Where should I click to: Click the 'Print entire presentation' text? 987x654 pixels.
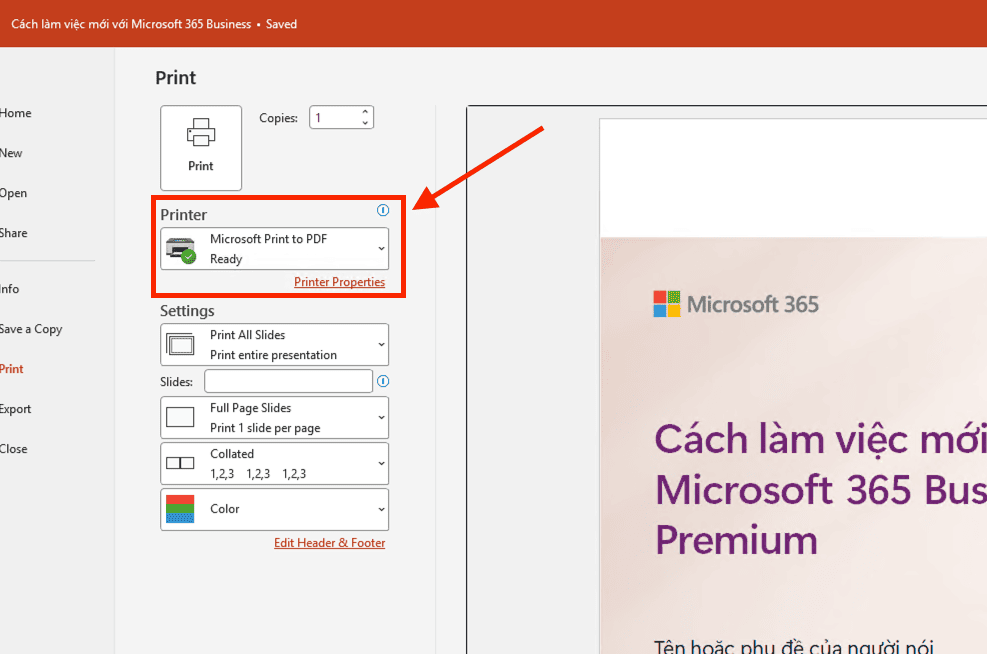(x=273, y=355)
